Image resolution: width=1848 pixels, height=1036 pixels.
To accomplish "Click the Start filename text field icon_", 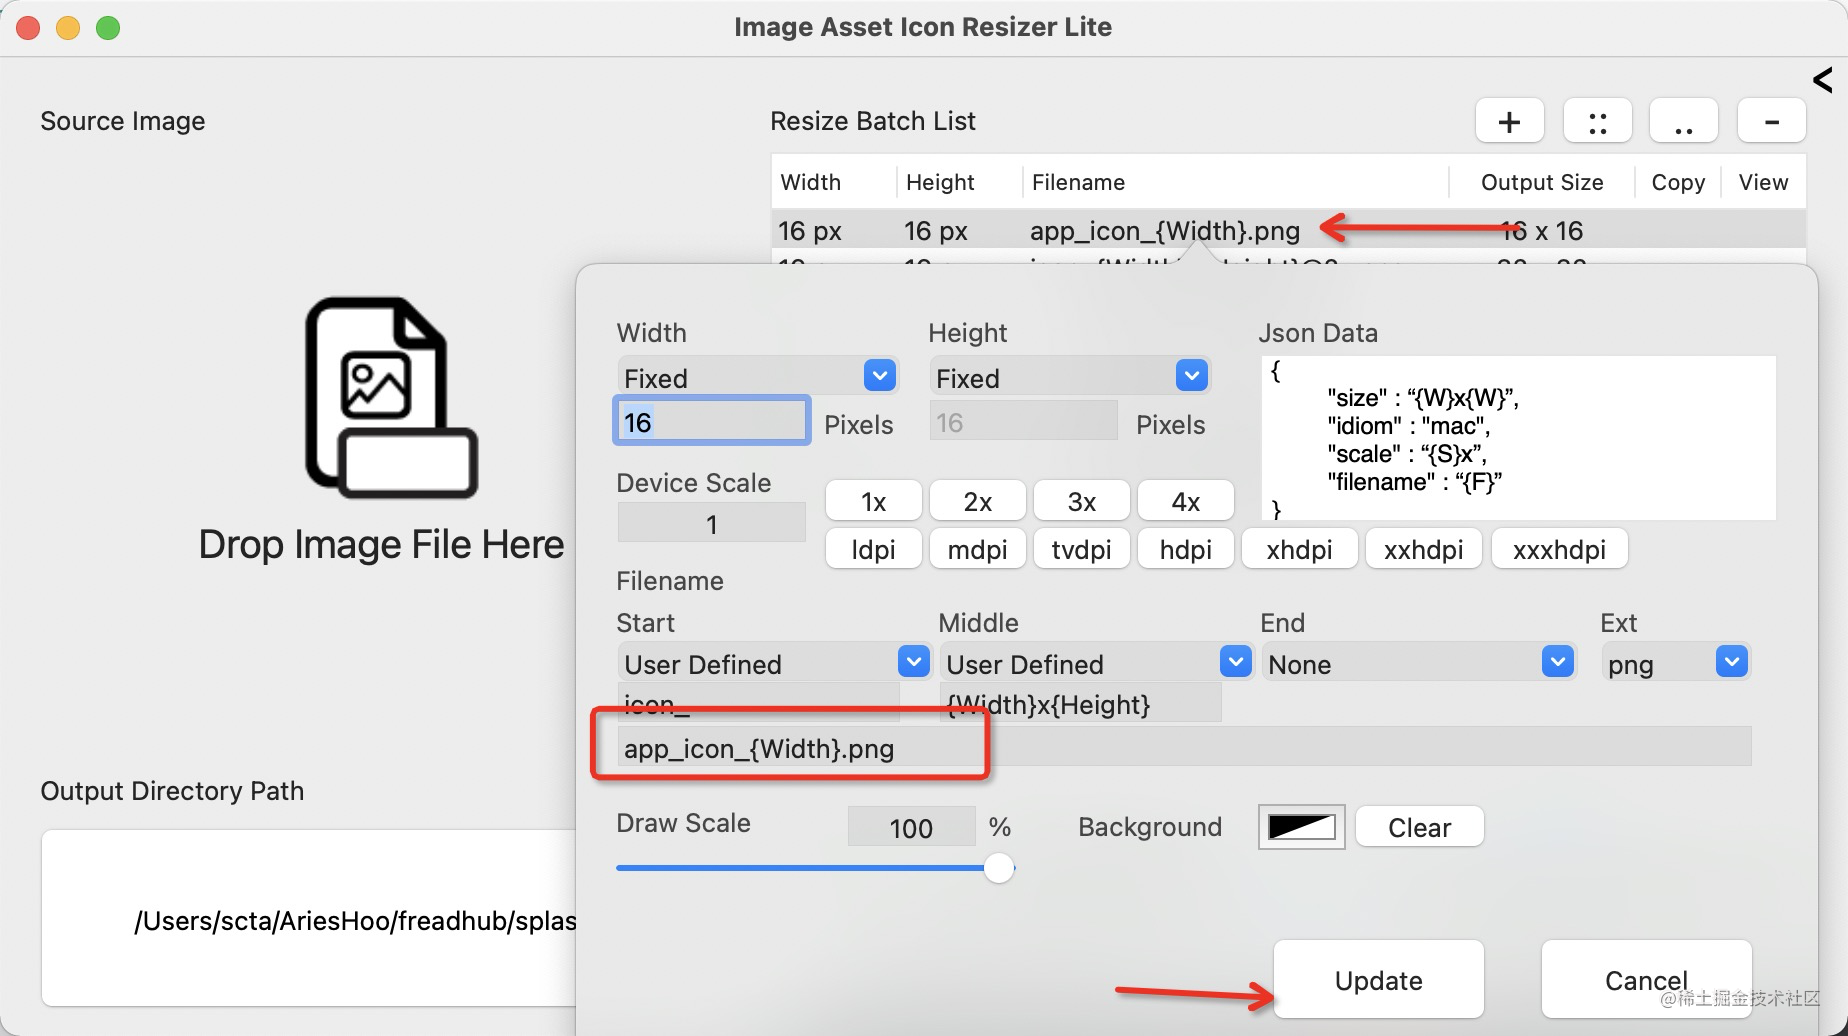I will 758,703.
